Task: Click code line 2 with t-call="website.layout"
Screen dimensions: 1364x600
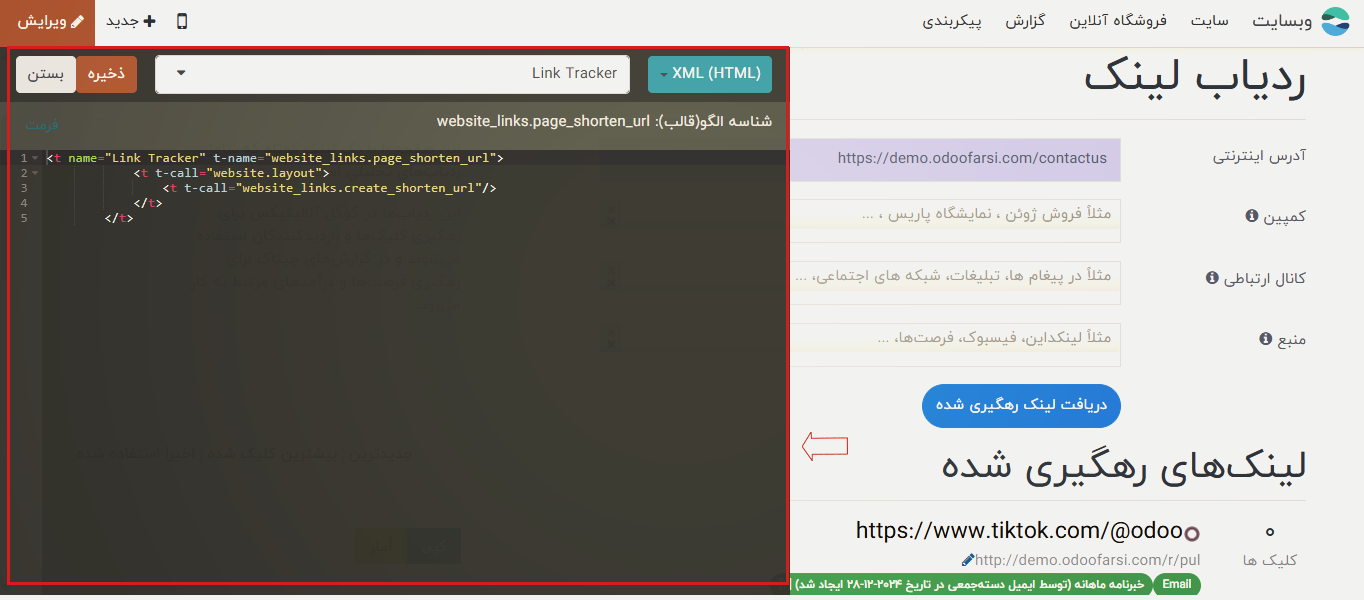Action: click(x=231, y=173)
